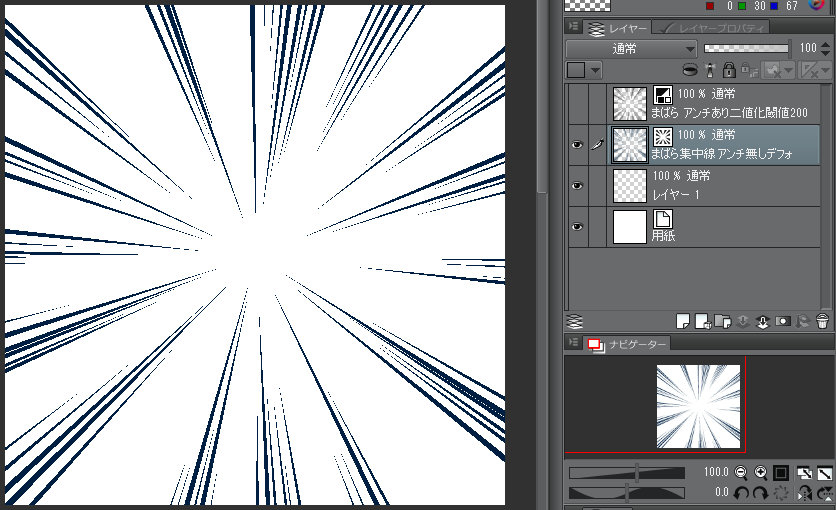The width and height of the screenshot is (836, 510).
Task: Zoom in with the plus magnifier
Action: [761, 472]
